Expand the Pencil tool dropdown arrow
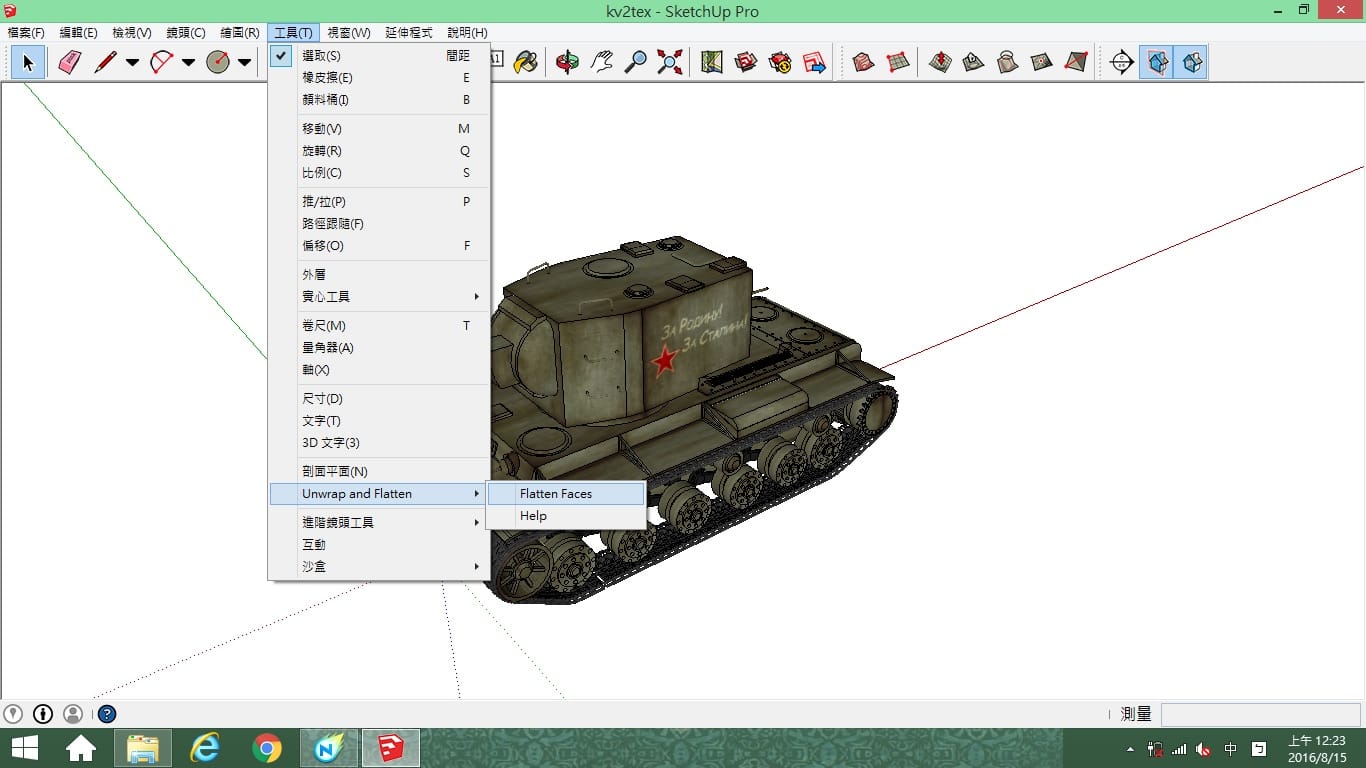 click(x=132, y=62)
